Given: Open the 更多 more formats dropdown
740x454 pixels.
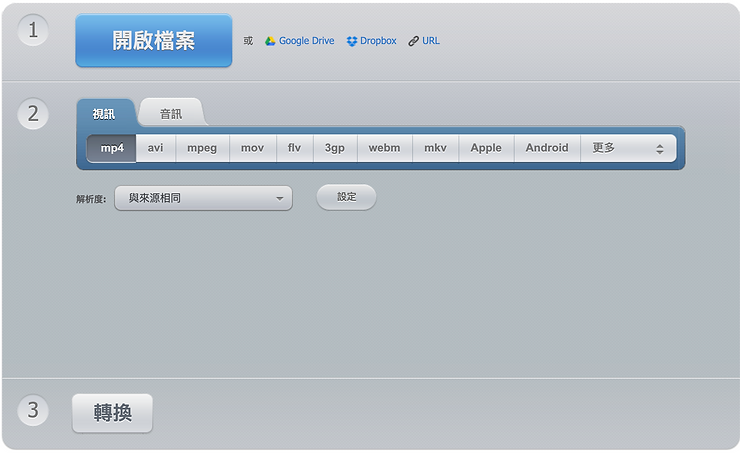Looking at the screenshot, I should click(x=628, y=148).
